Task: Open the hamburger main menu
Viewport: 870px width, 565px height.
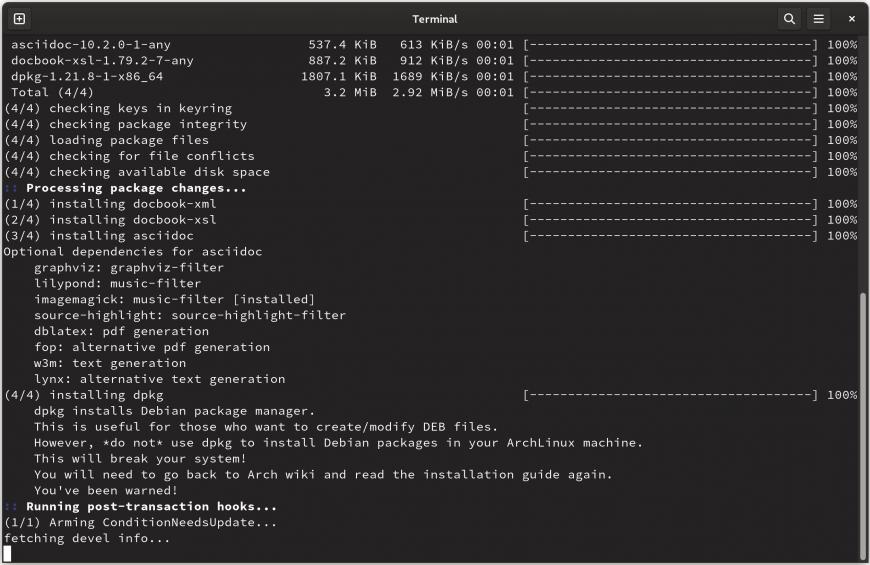Action: [818, 19]
